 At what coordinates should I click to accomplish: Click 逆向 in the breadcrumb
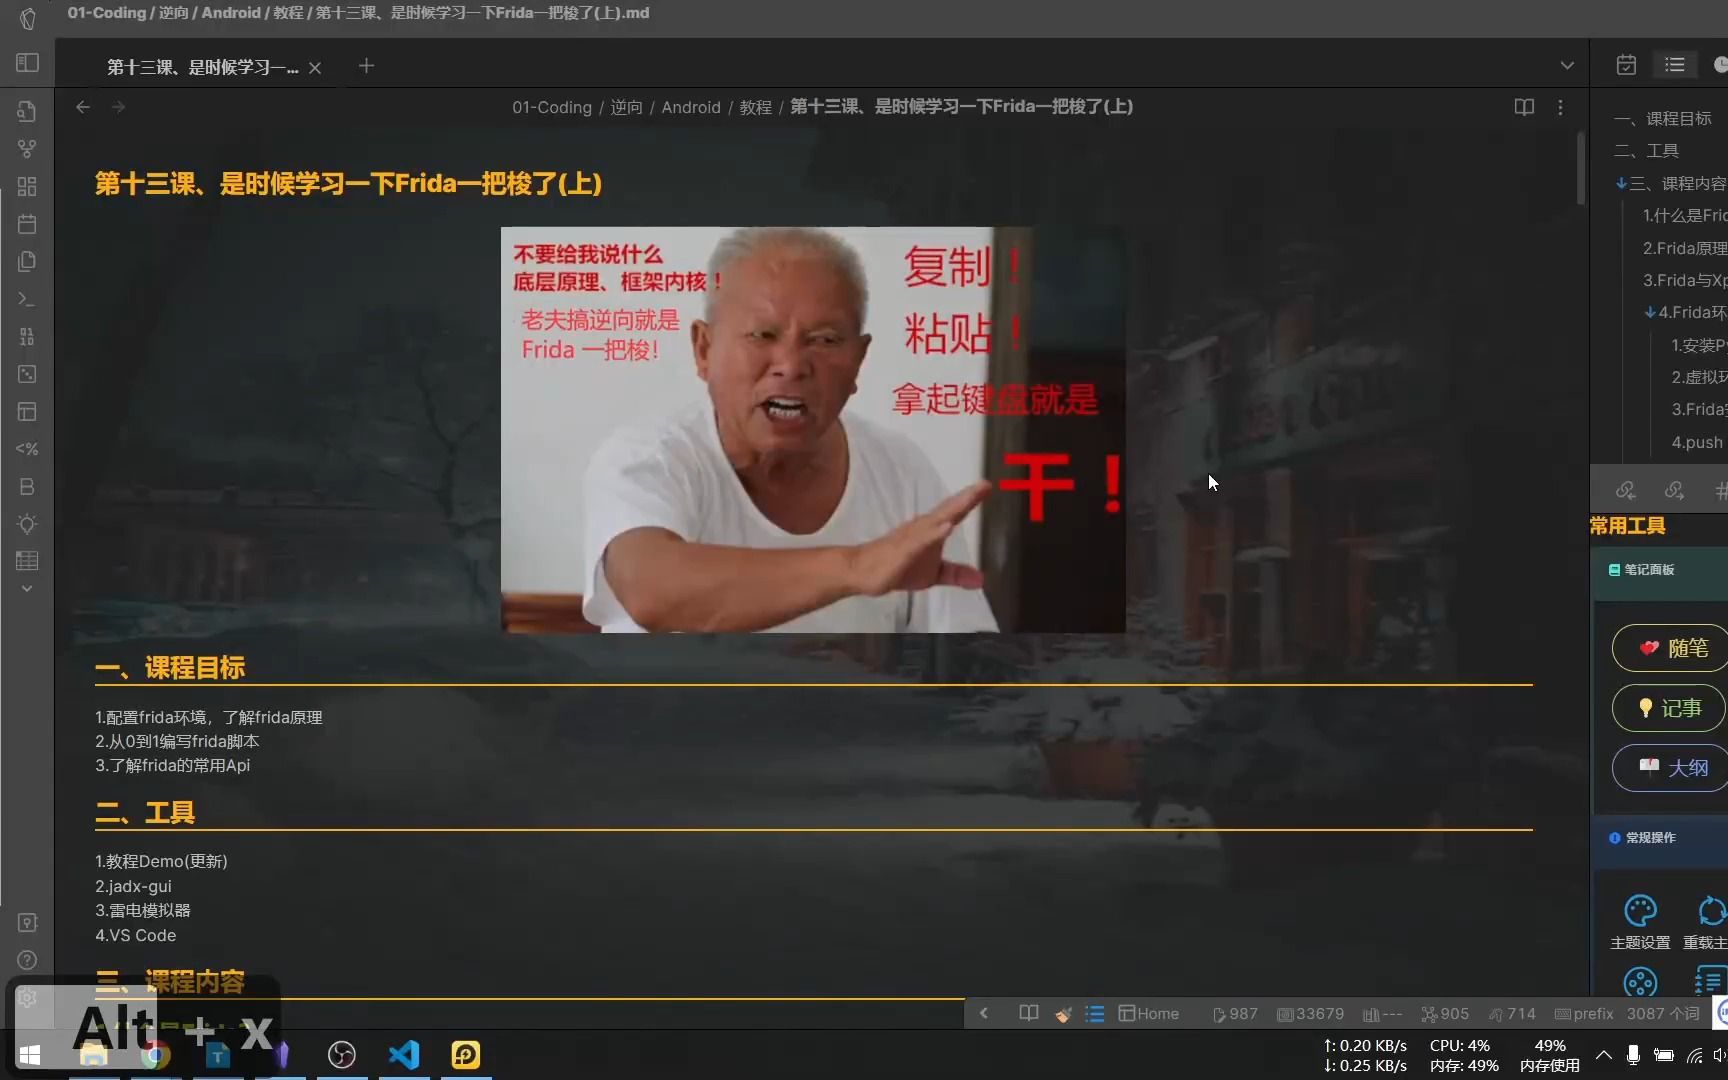pyautogui.click(x=626, y=107)
